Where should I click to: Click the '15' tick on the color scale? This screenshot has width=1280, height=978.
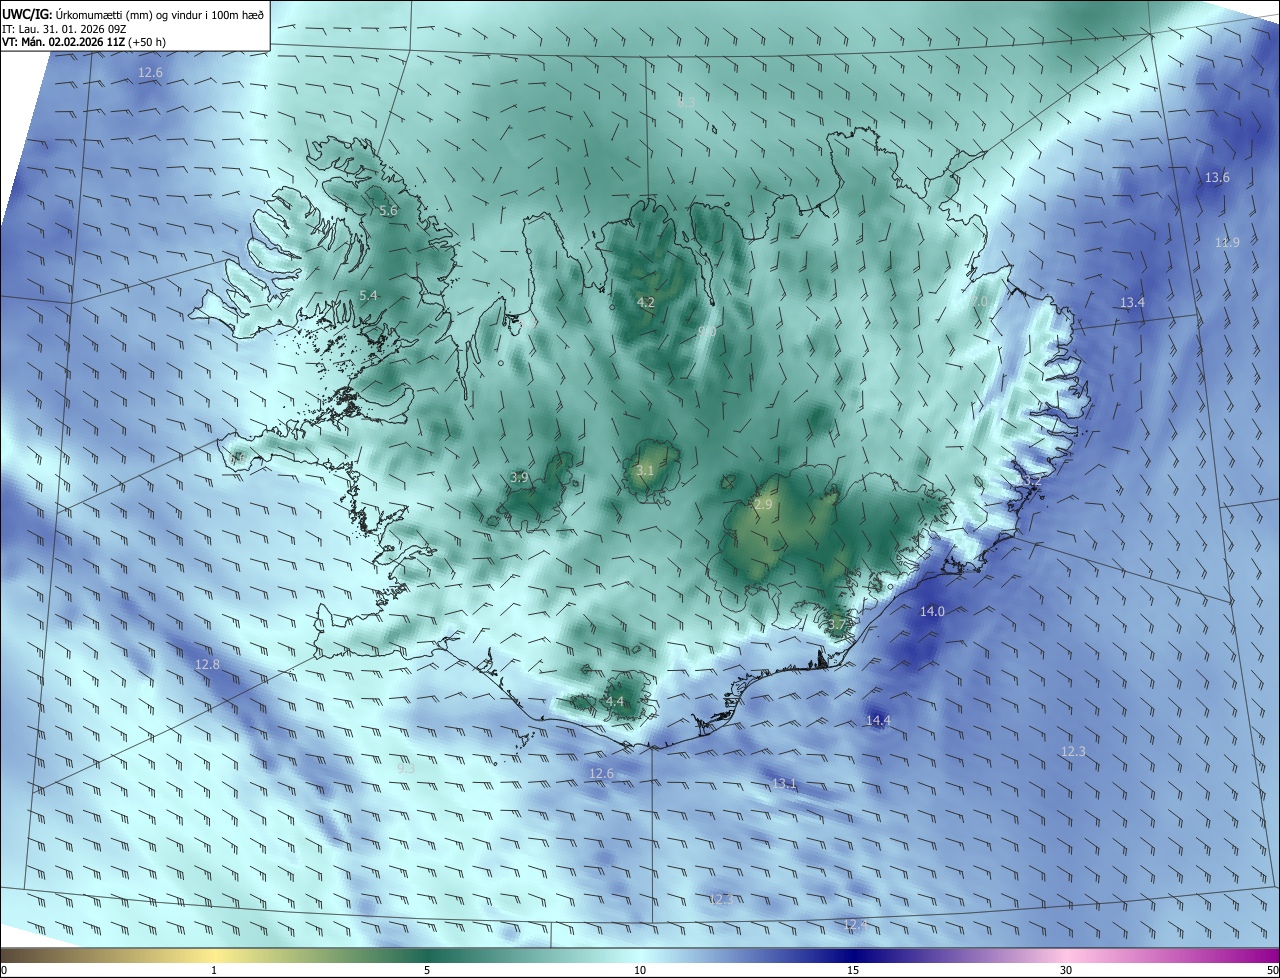[x=853, y=970]
